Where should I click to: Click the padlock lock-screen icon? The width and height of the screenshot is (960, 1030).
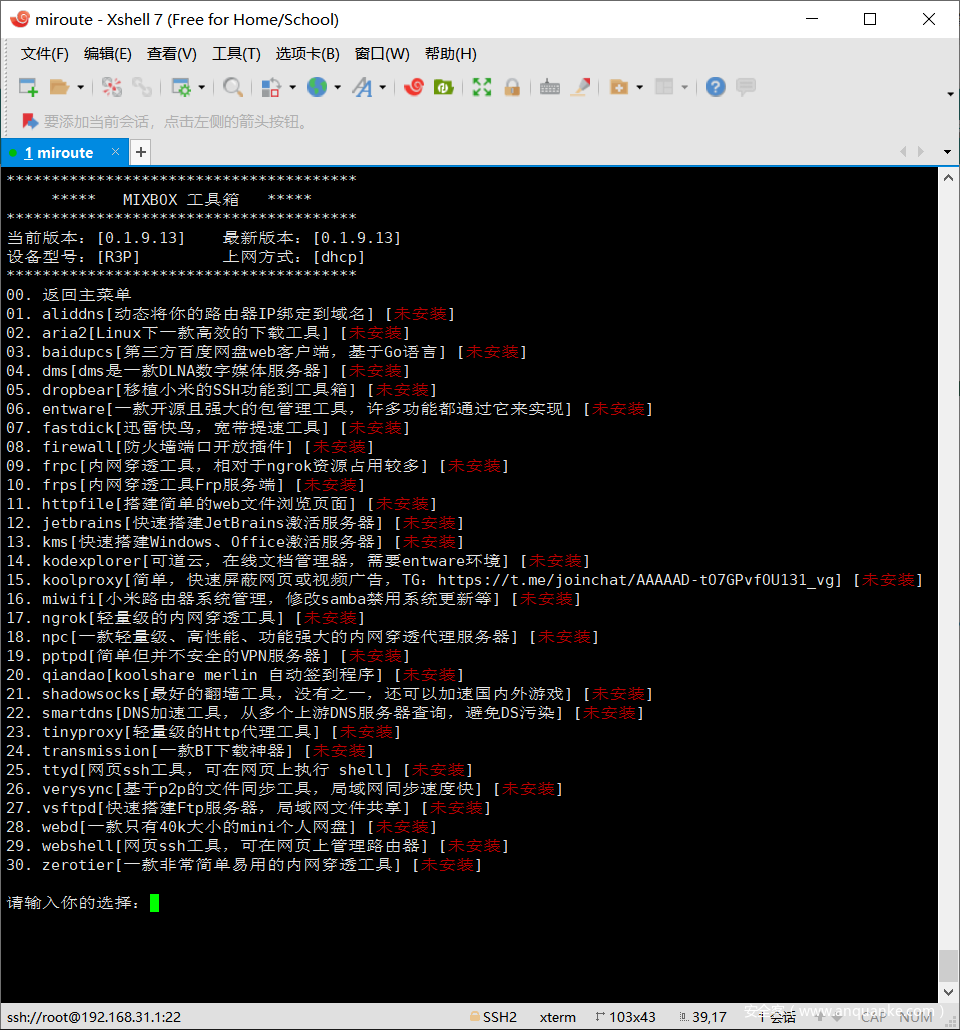pos(512,87)
